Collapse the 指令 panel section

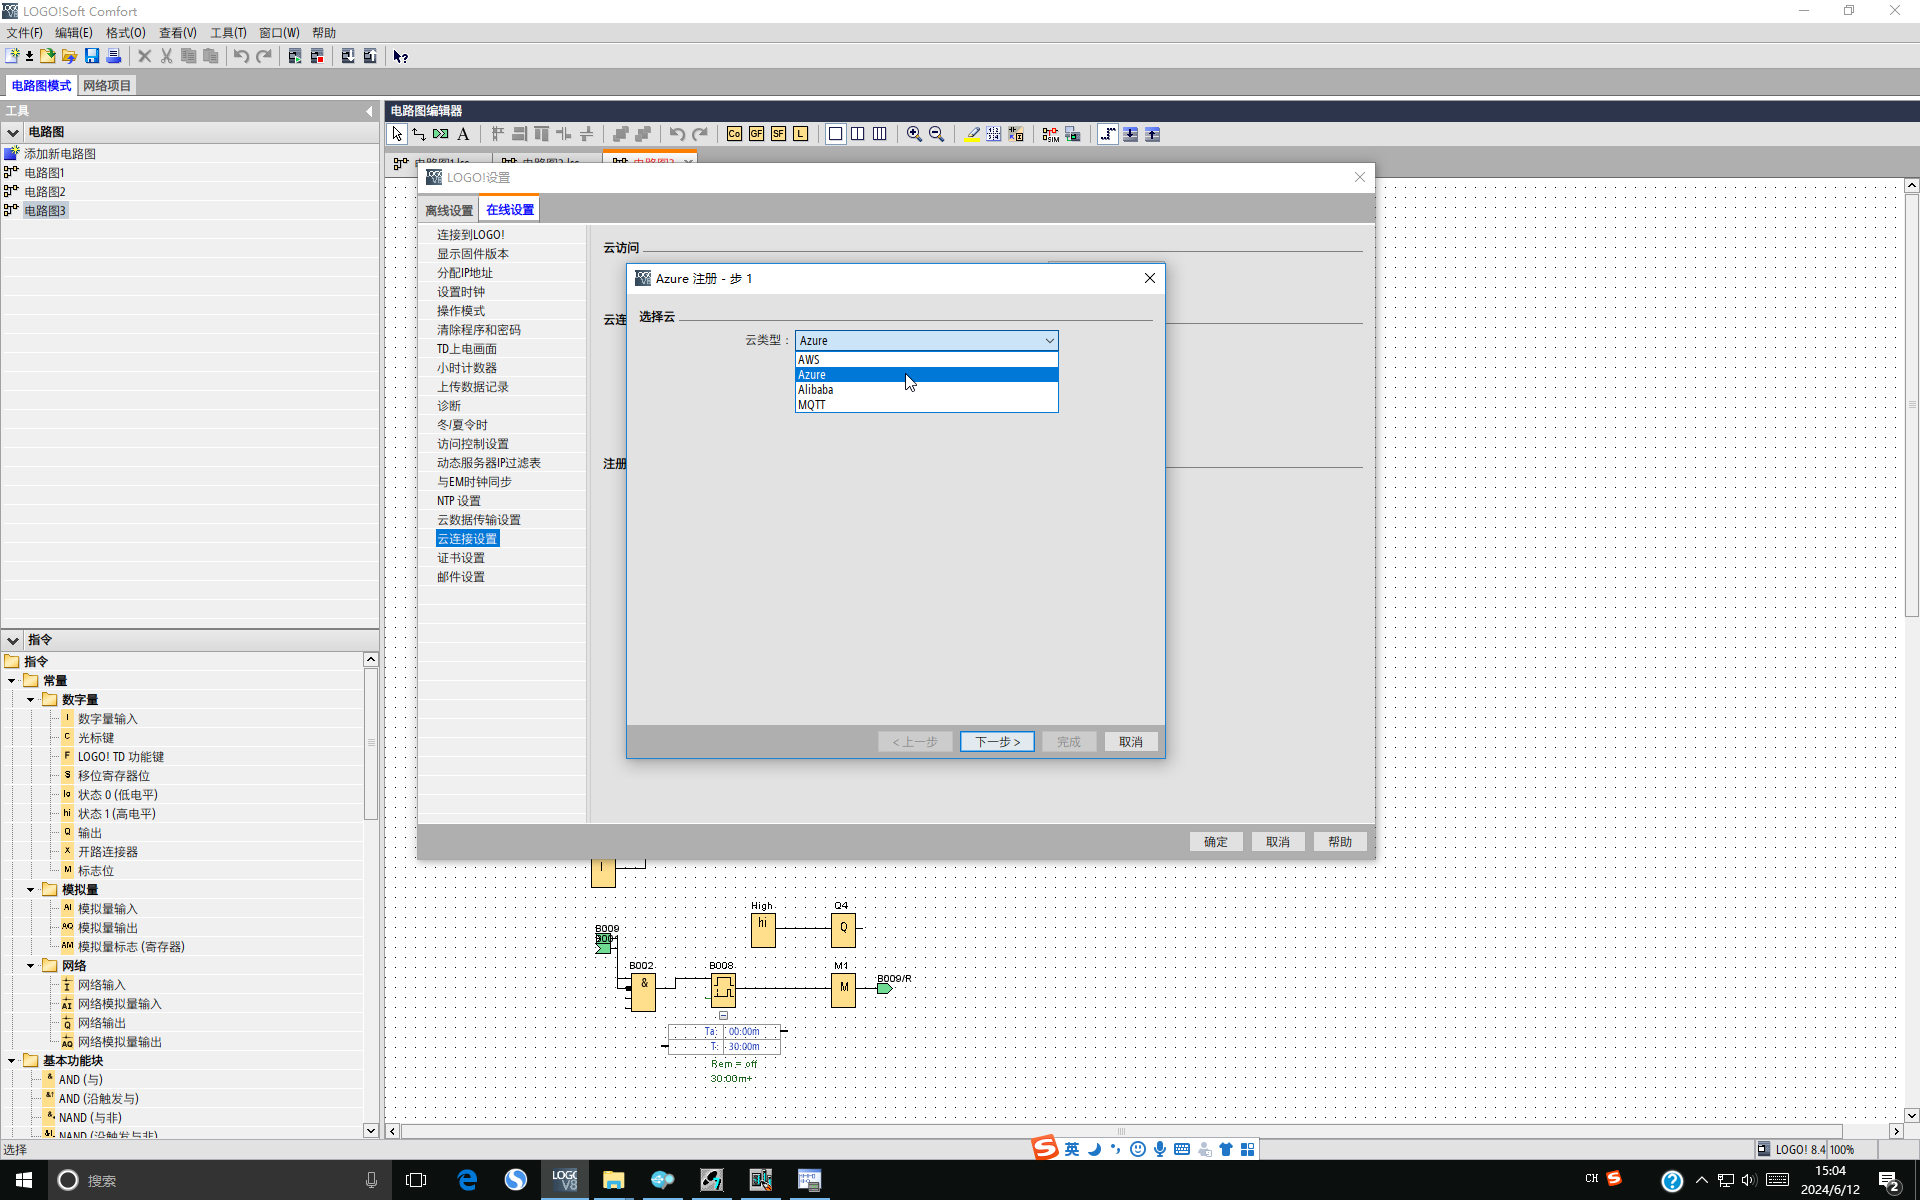13,640
